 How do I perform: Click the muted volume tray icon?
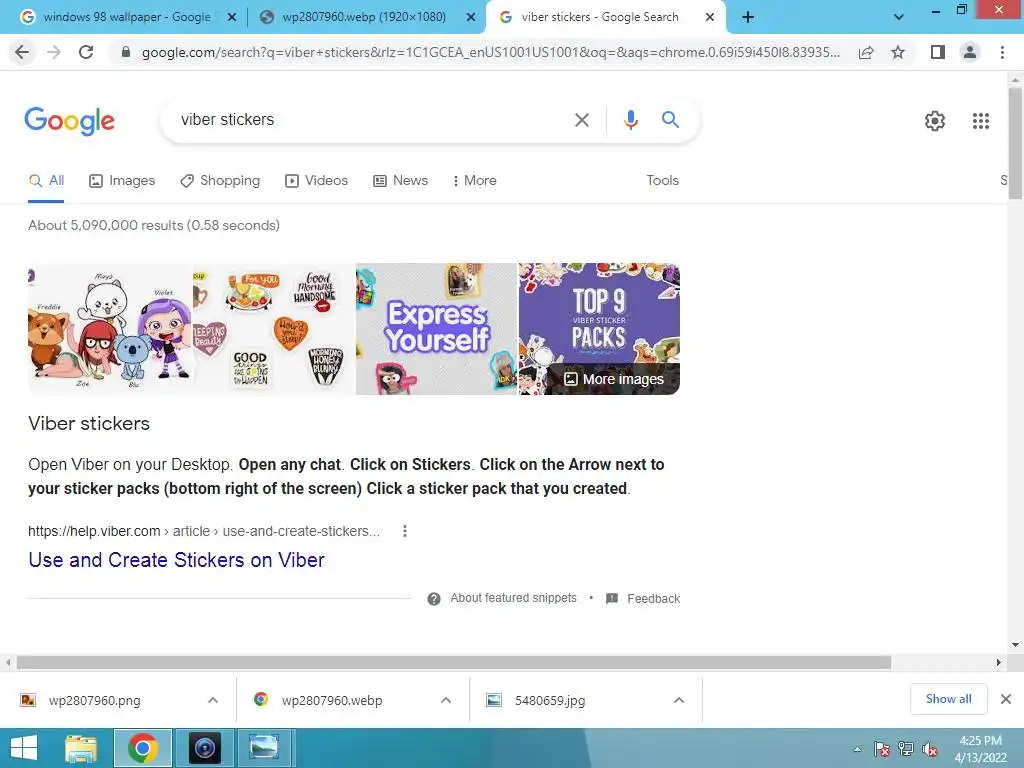(930, 750)
